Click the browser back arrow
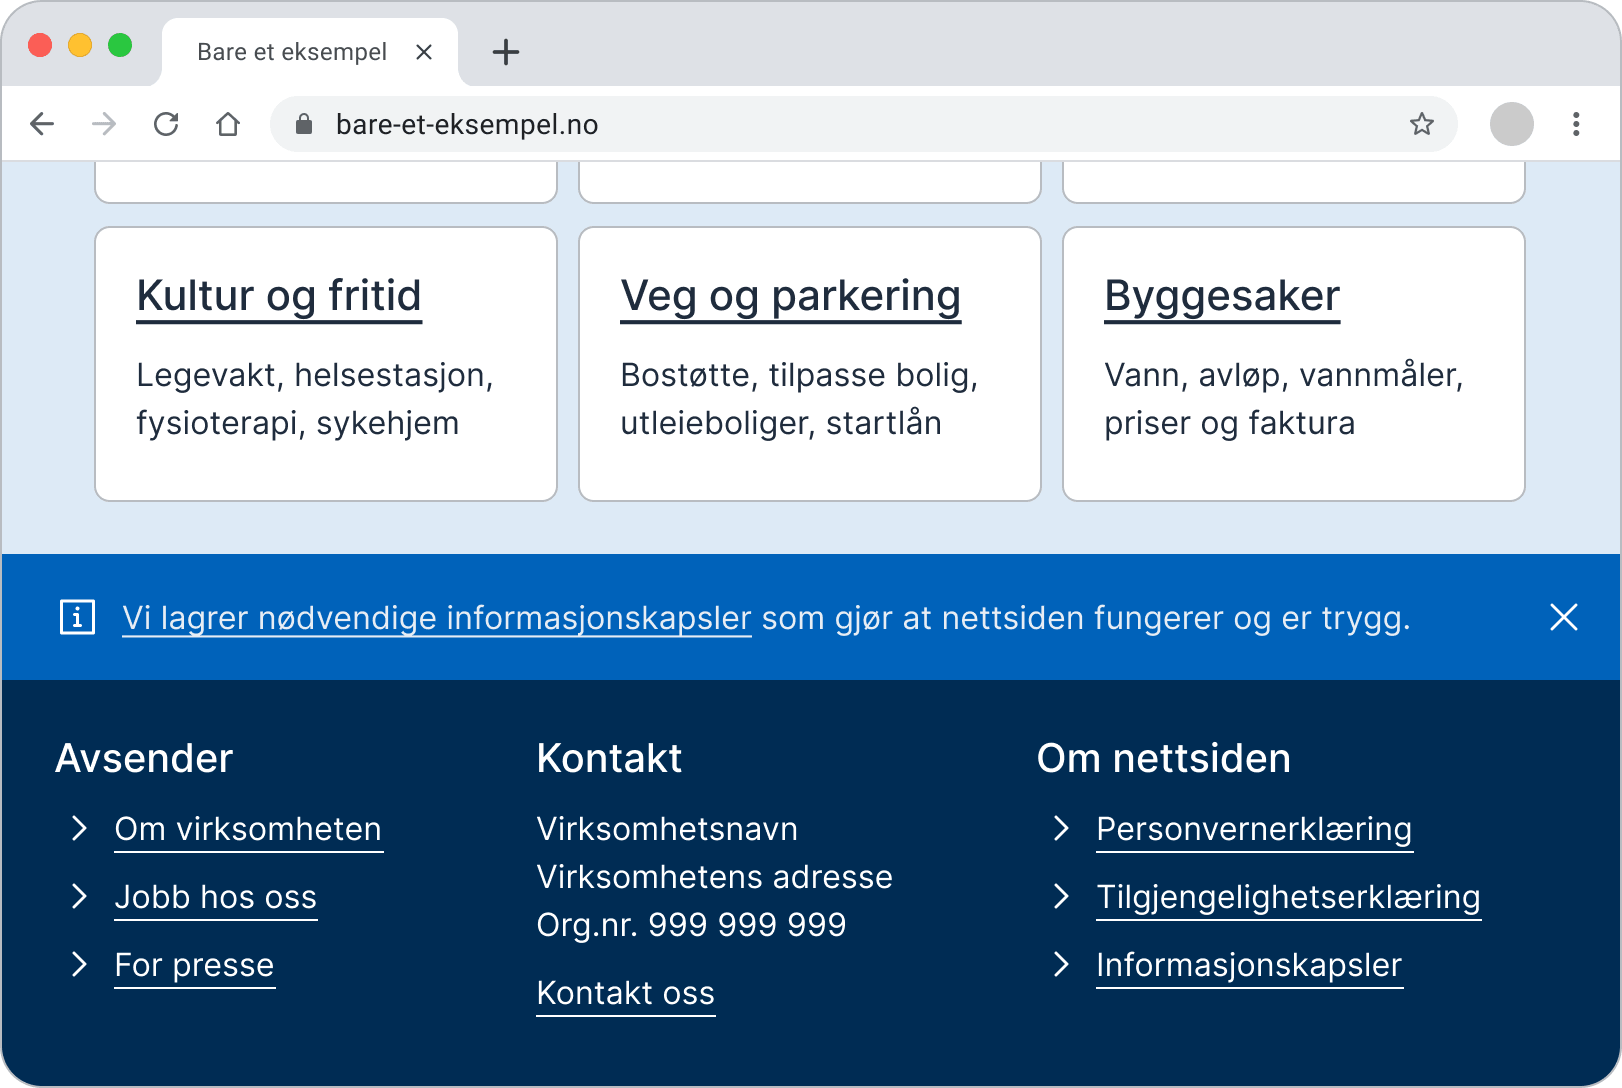Viewport: 1622px width, 1088px height. (x=42, y=124)
